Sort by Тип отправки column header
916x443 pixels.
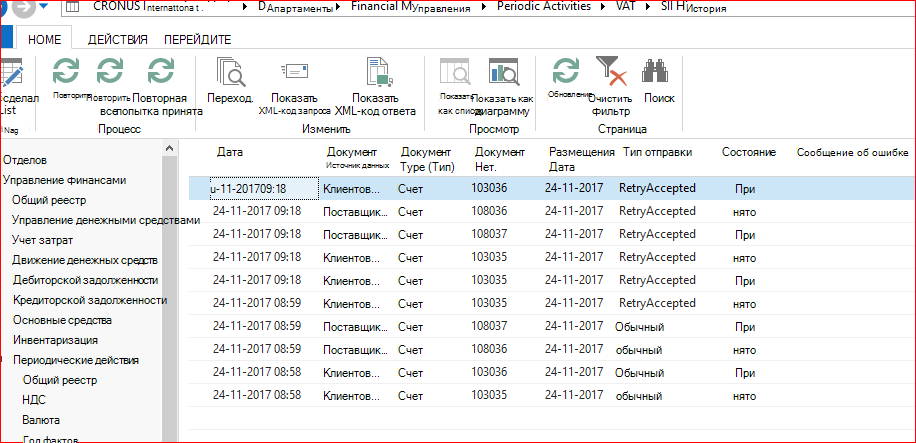(x=657, y=153)
